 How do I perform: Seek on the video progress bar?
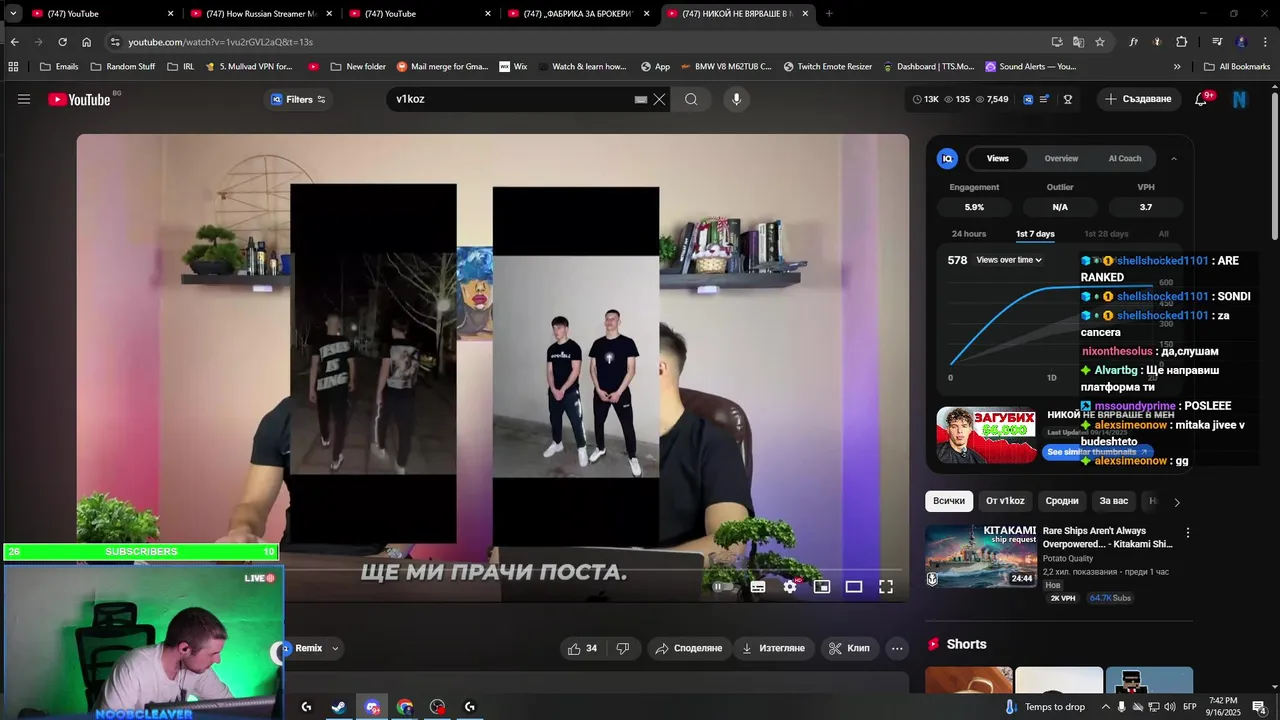coord(493,569)
